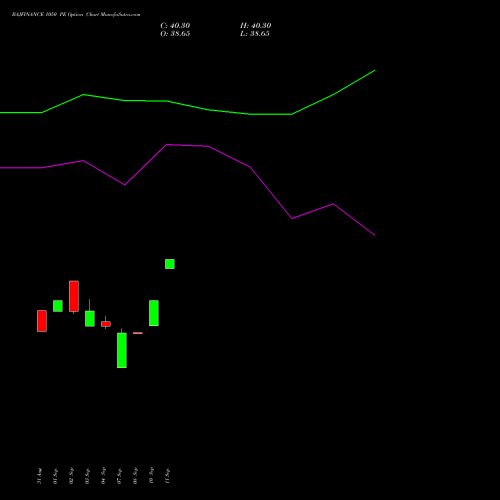Select the long green candlestick for 07 Sep
Viewport: 500px width, 500px height.
122,350
